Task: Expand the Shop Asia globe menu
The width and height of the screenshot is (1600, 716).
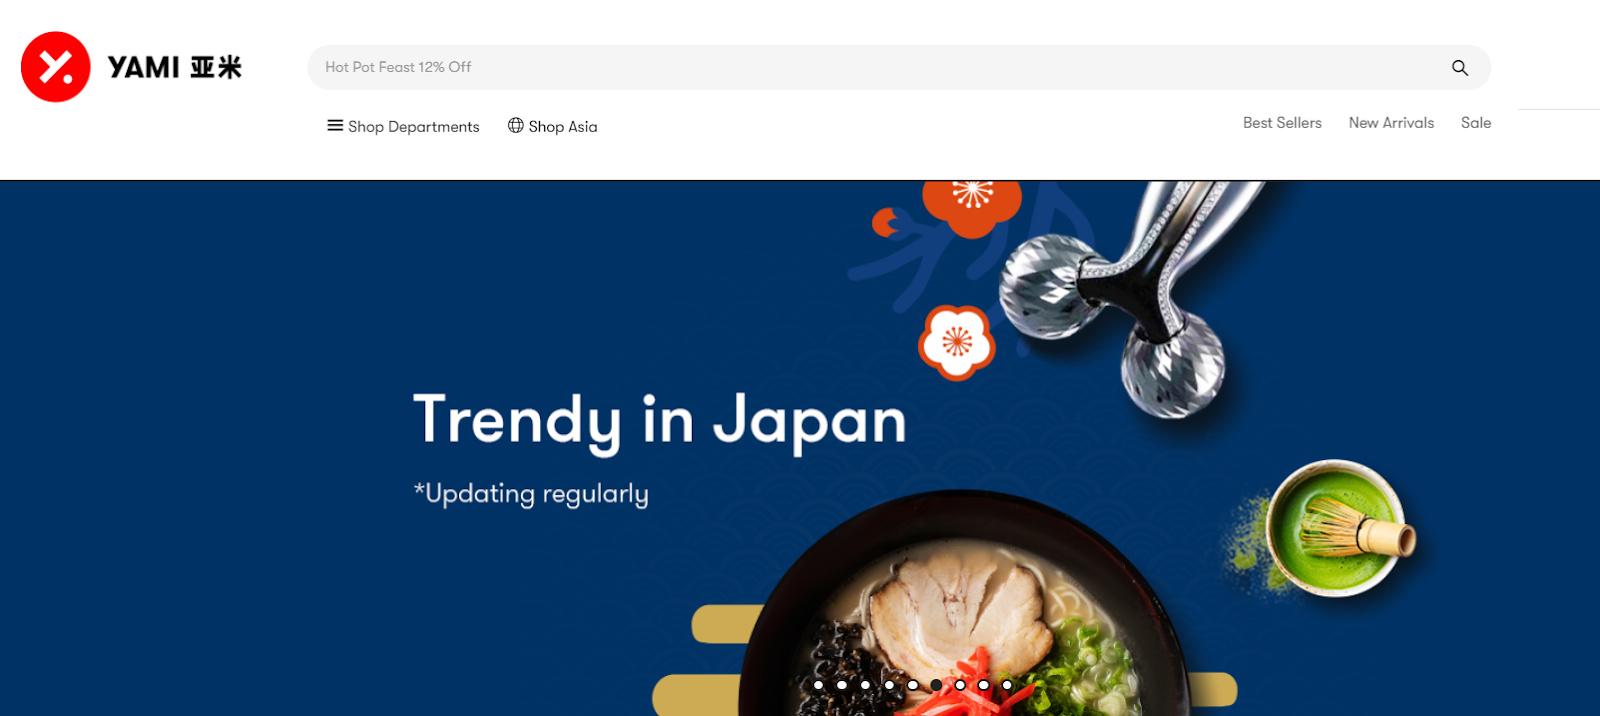Action: point(552,126)
